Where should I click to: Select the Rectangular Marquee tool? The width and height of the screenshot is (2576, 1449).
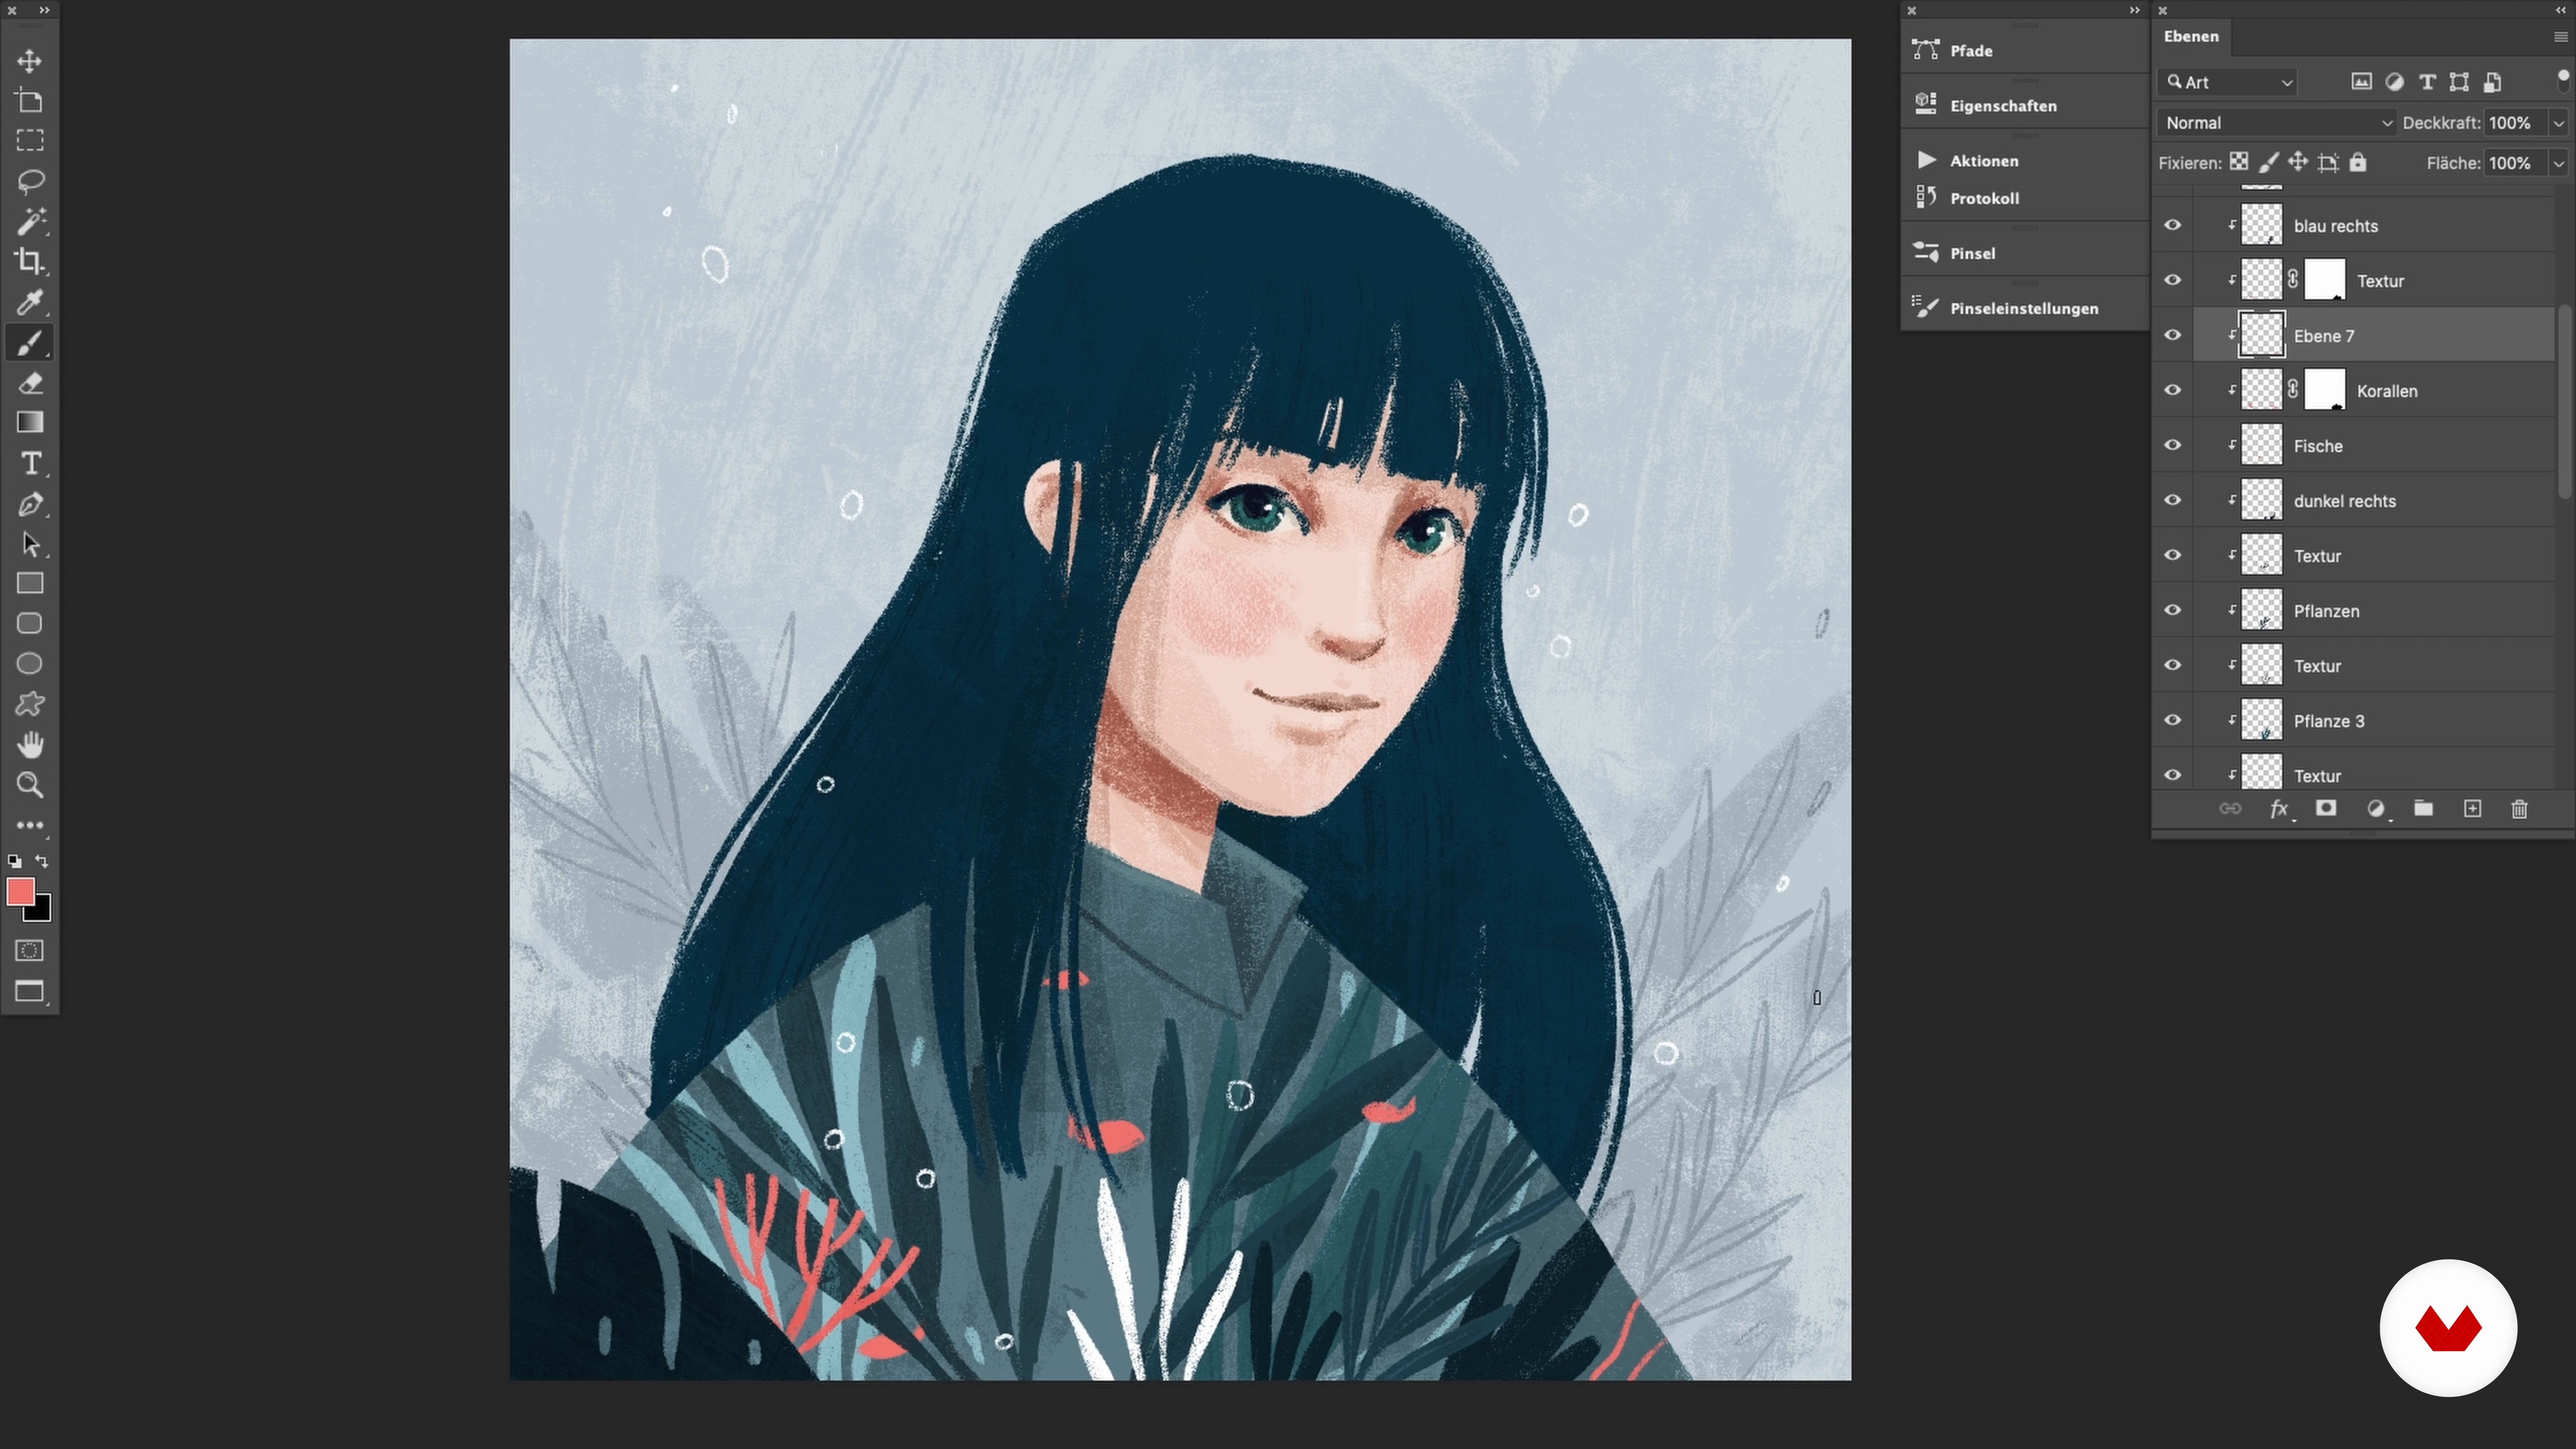(29, 141)
